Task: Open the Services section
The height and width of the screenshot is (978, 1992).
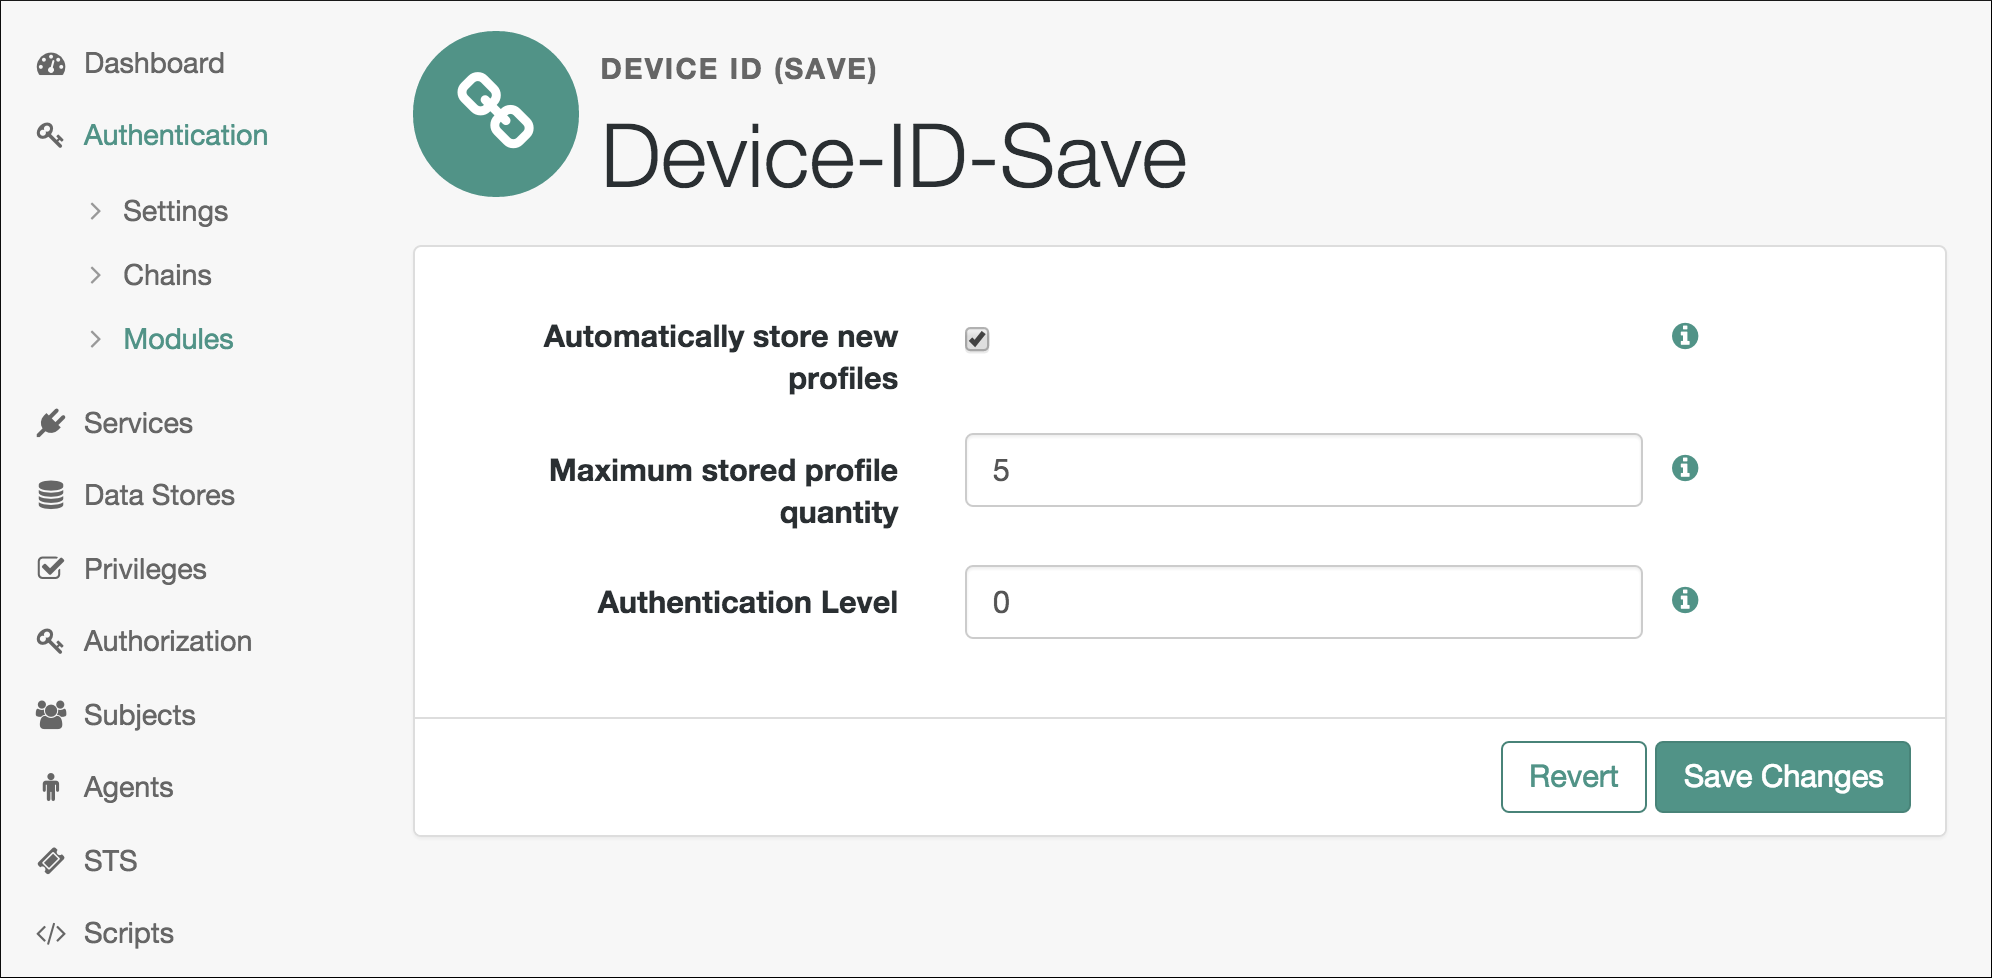Action: (x=138, y=423)
